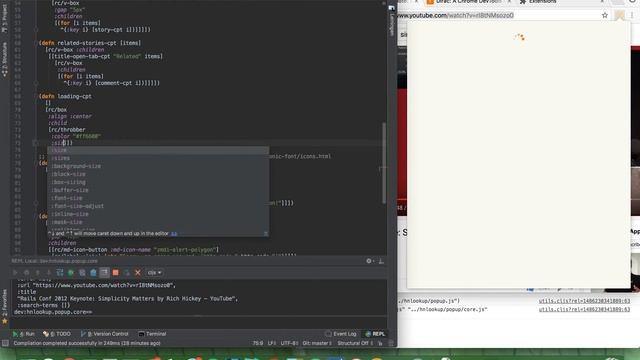Click the blue house icon in REPL toolbar

93,272
